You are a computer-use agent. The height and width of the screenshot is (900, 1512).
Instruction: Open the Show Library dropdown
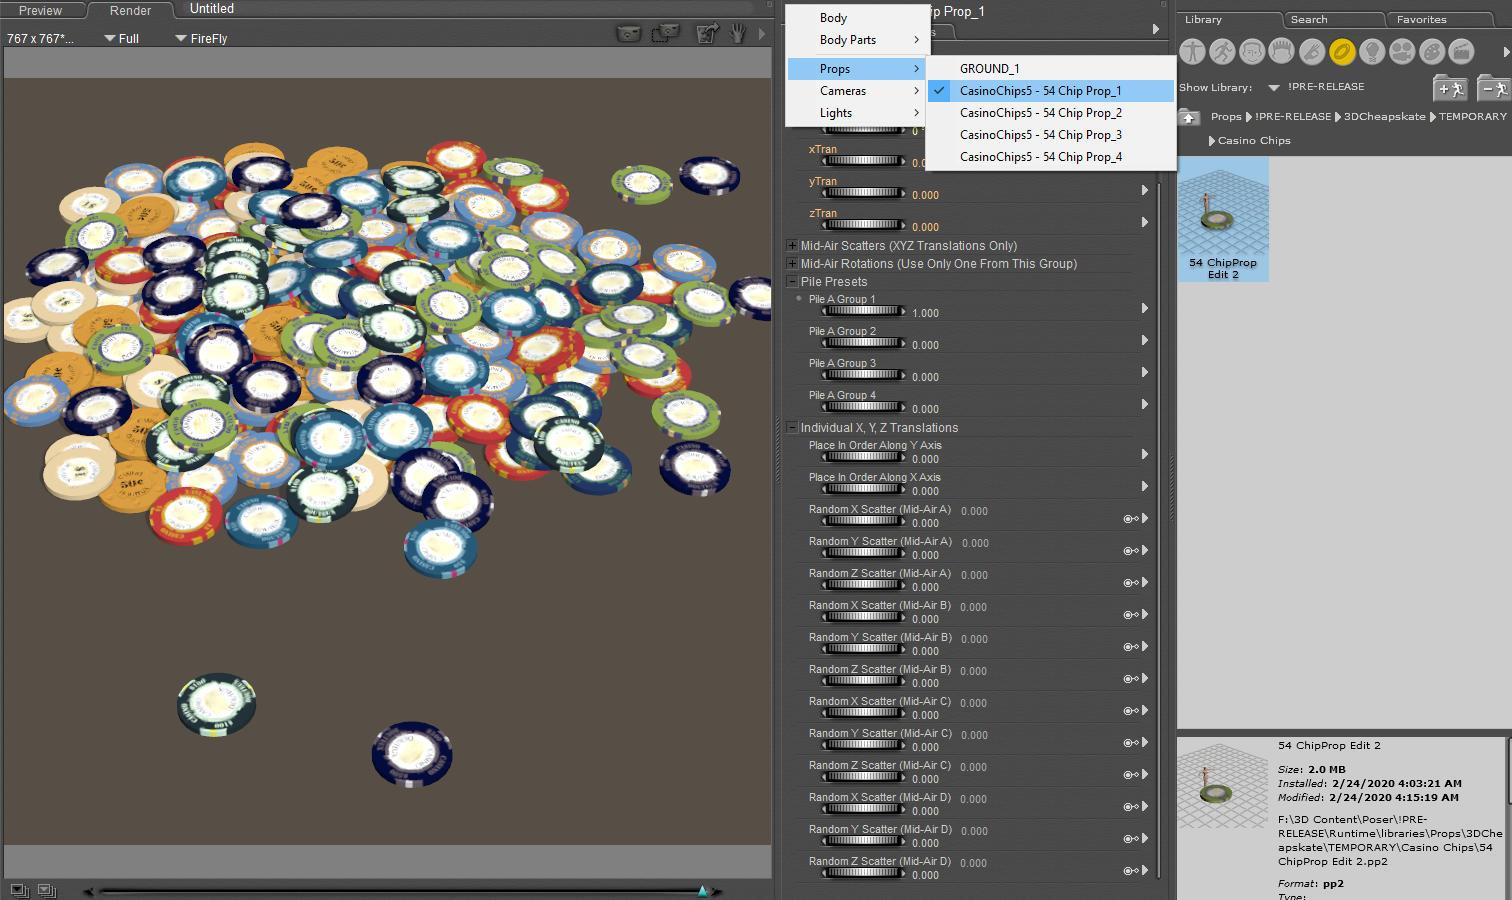point(1274,88)
